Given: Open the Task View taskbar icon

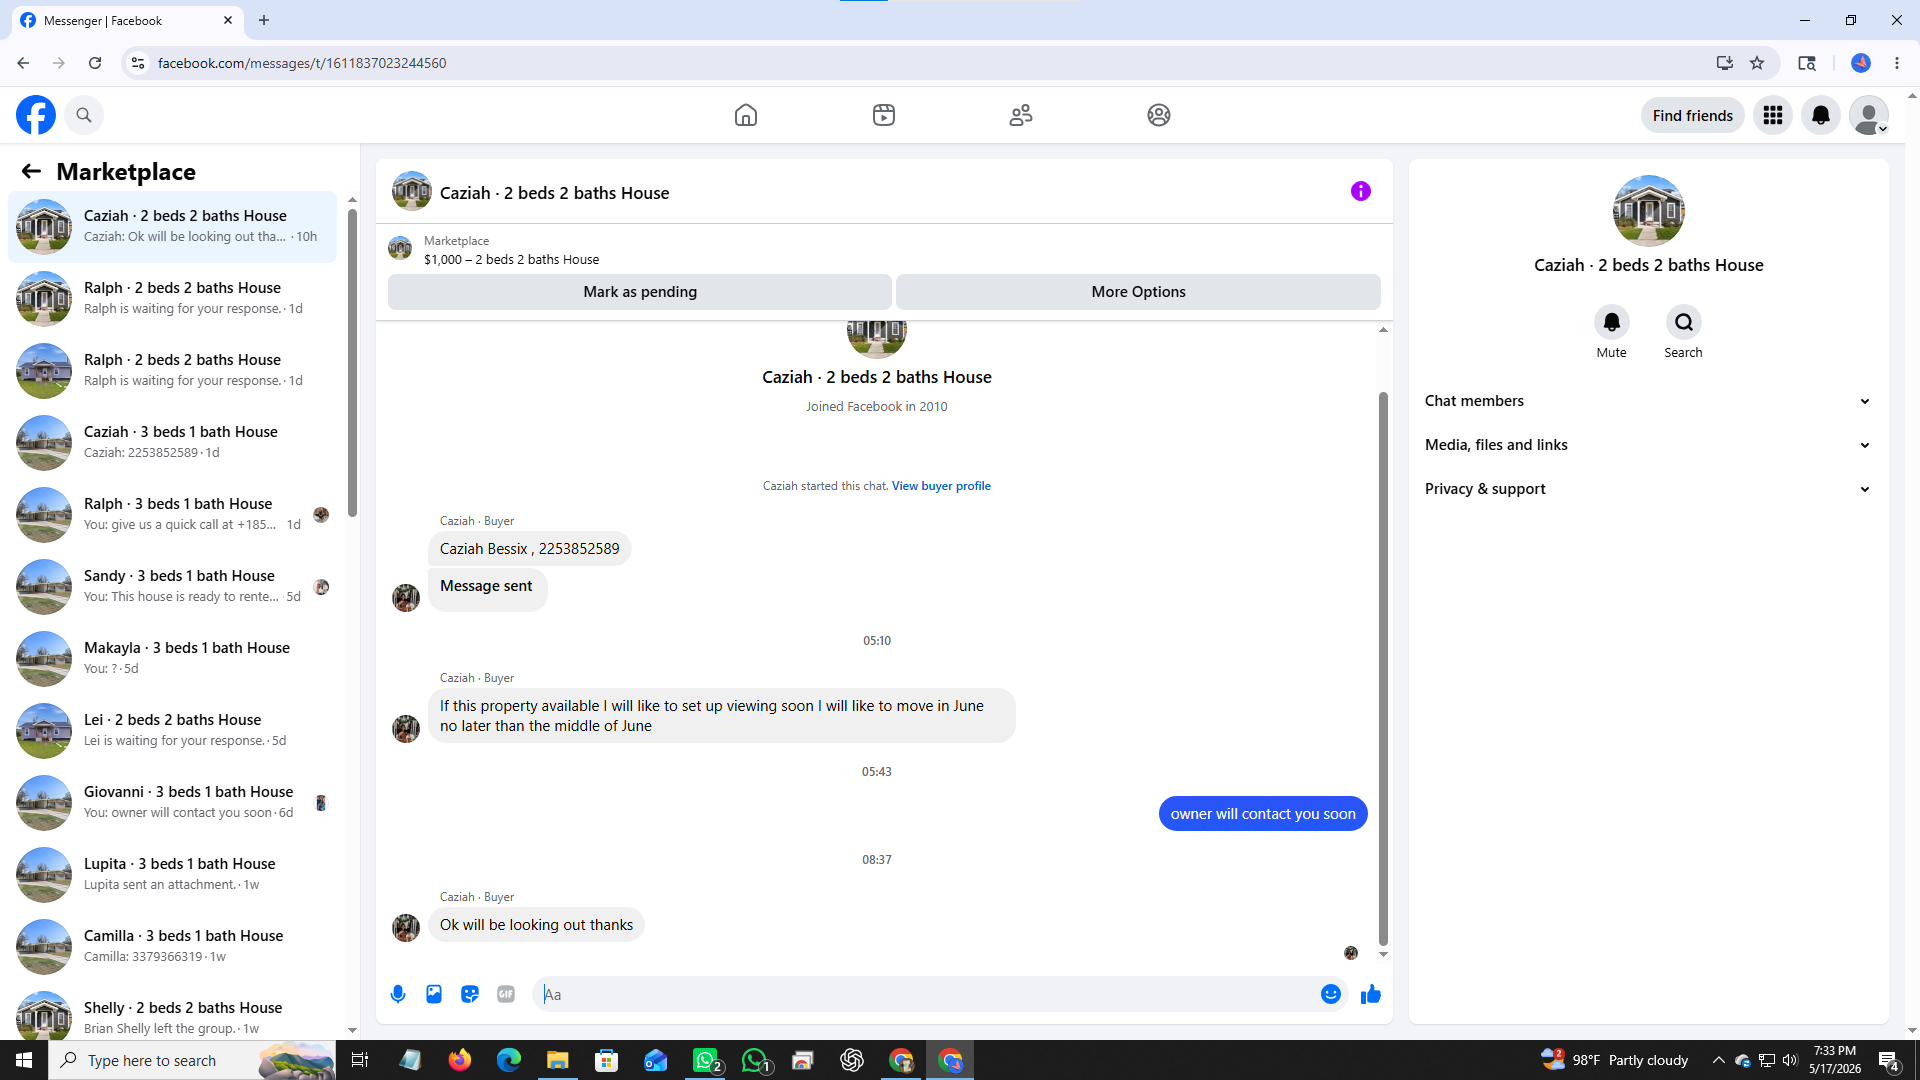Looking at the screenshot, I should tap(360, 1060).
